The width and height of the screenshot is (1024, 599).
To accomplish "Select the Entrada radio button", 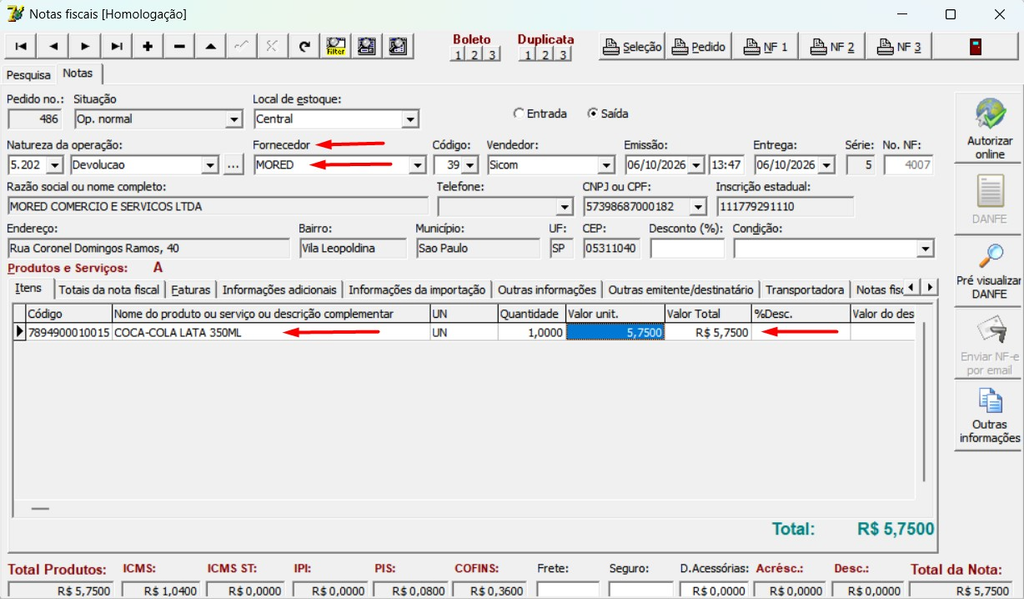I will click(x=519, y=114).
